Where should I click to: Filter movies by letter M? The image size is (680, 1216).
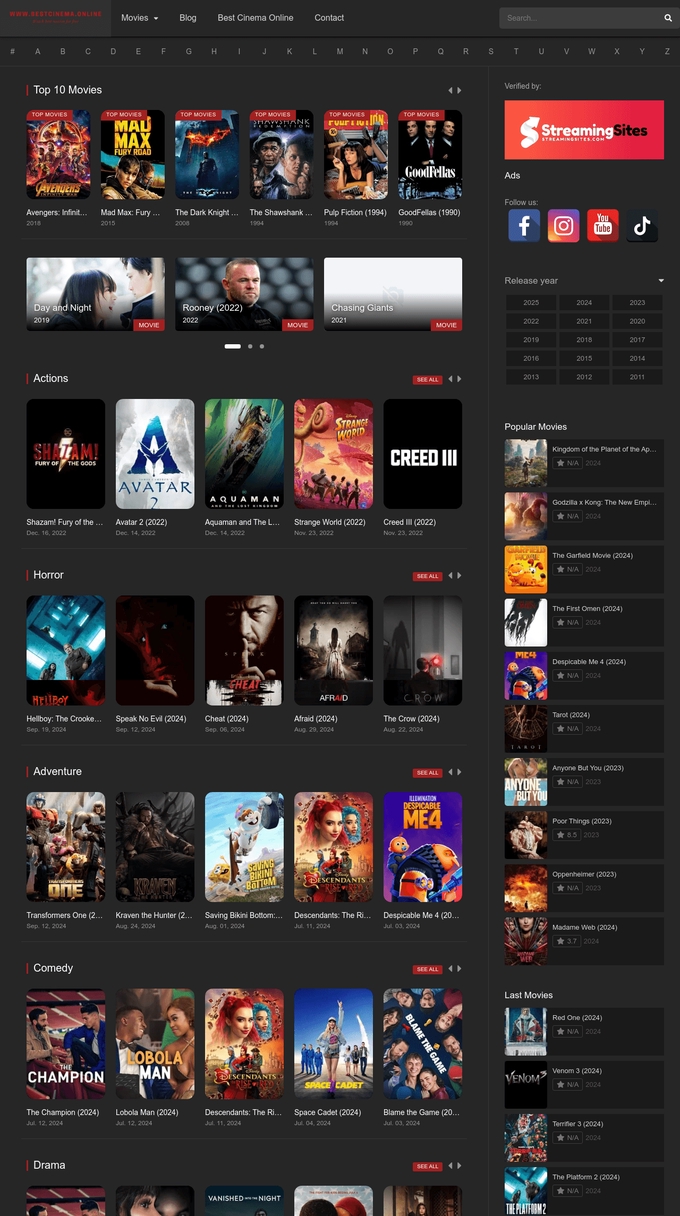[x=340, y=51]
